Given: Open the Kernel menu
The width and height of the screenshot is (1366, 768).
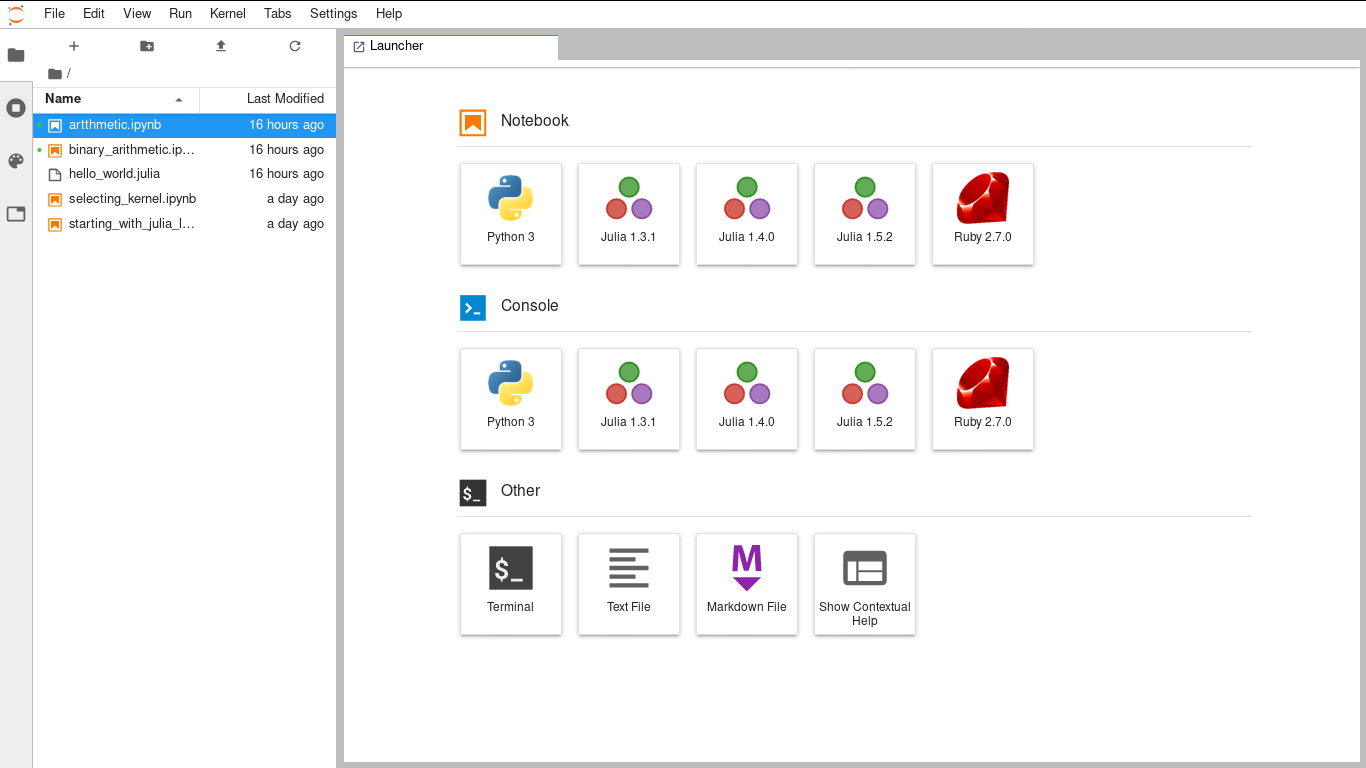Looking at the screenshot, I should [x=227, y=14].
